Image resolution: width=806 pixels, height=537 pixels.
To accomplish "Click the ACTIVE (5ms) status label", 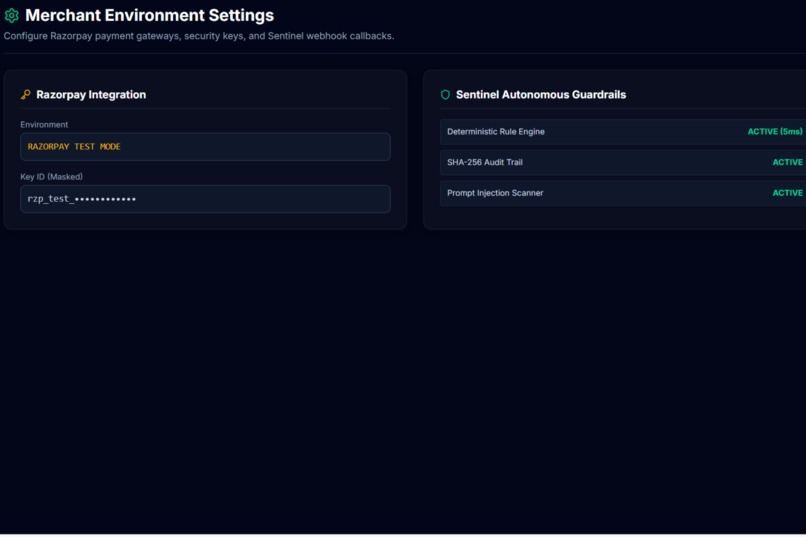I will tap(775, 132).
